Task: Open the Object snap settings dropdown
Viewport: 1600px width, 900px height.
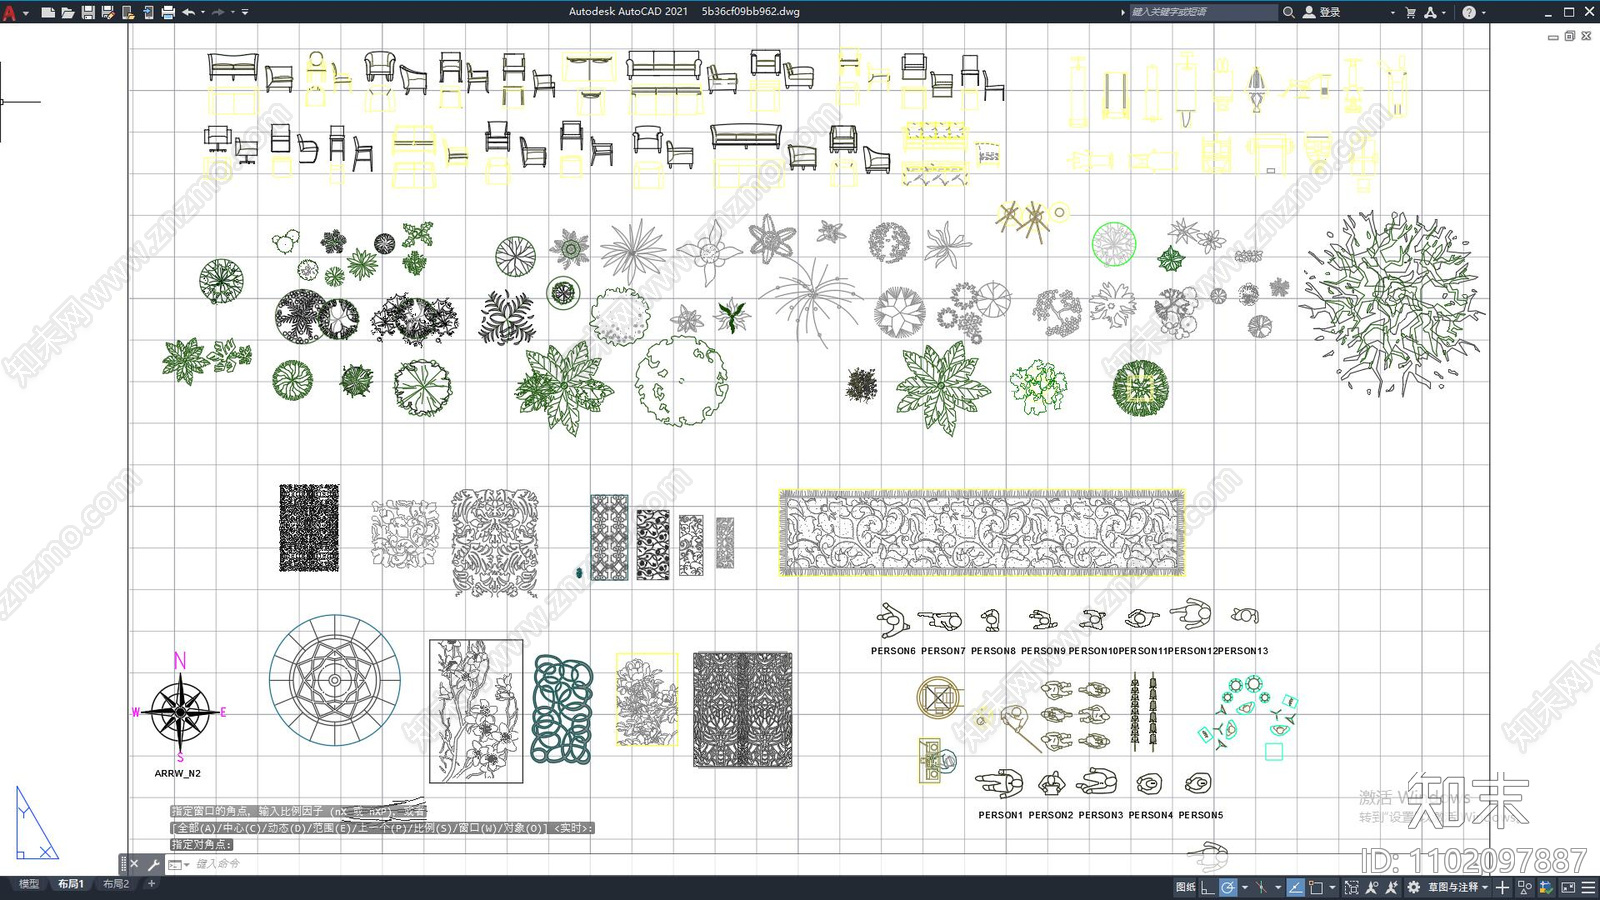Action: pyautogui.click(x=1332, y=887)
